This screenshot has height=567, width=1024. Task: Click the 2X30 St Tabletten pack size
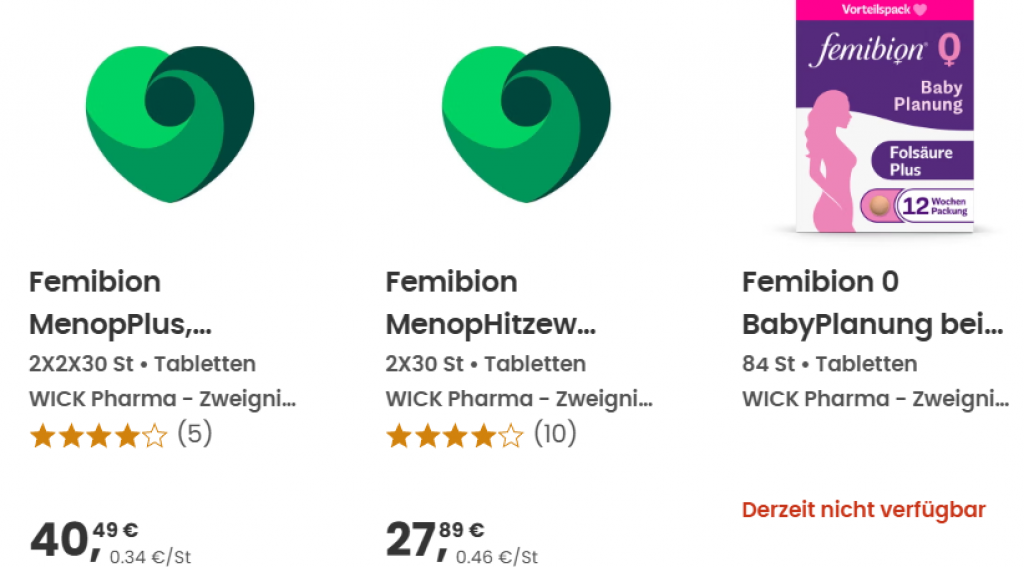click(486, 364)
